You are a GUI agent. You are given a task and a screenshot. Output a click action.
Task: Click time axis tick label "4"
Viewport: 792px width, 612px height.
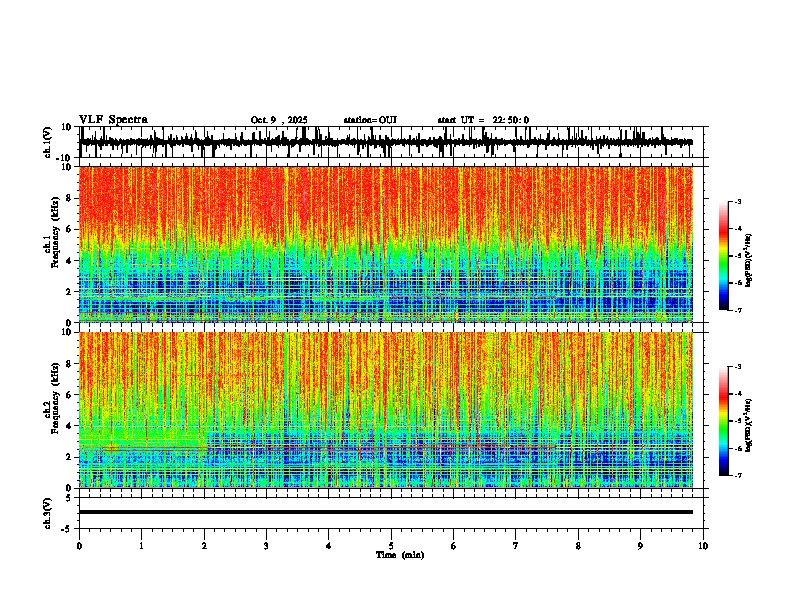click(329, 546)
